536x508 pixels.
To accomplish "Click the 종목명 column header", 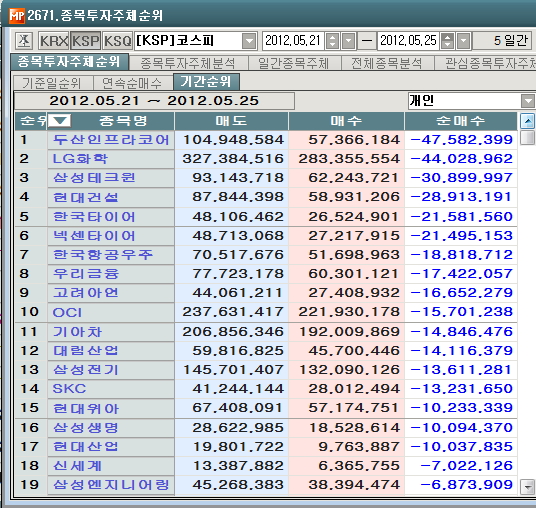I will click(123, 121).
